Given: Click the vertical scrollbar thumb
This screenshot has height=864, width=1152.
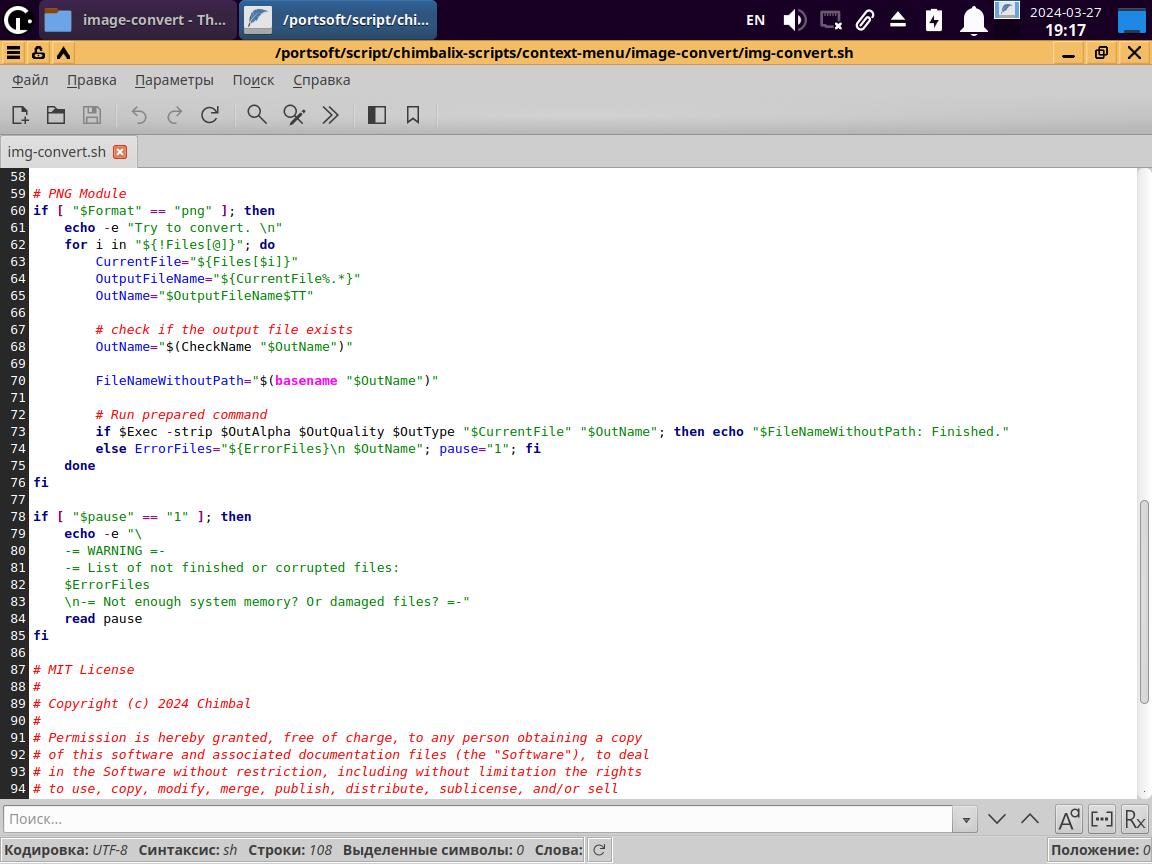Looking at the screenshot, I should point(1144,600).
